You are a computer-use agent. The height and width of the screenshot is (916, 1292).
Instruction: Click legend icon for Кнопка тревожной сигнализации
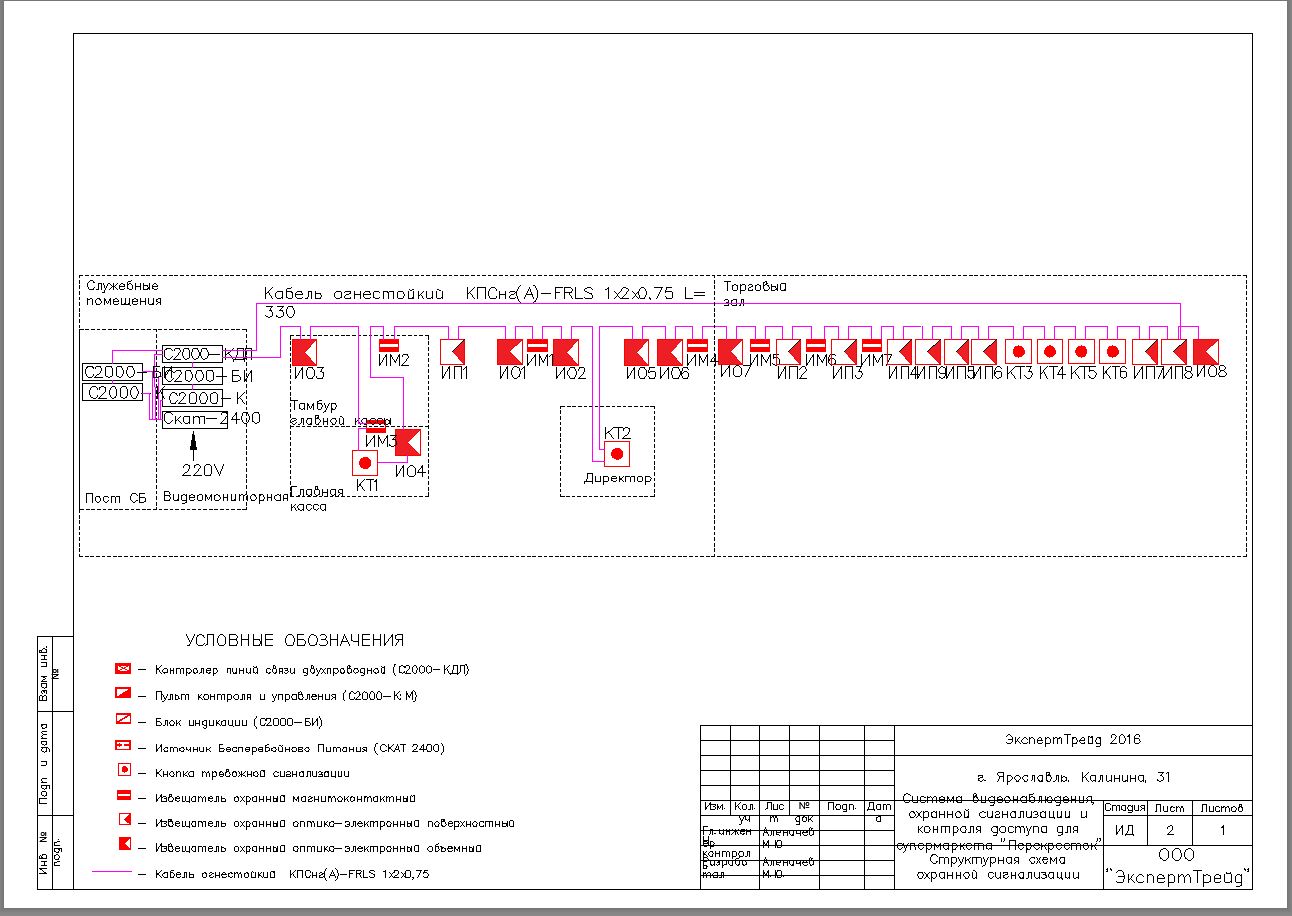point(124,772)
